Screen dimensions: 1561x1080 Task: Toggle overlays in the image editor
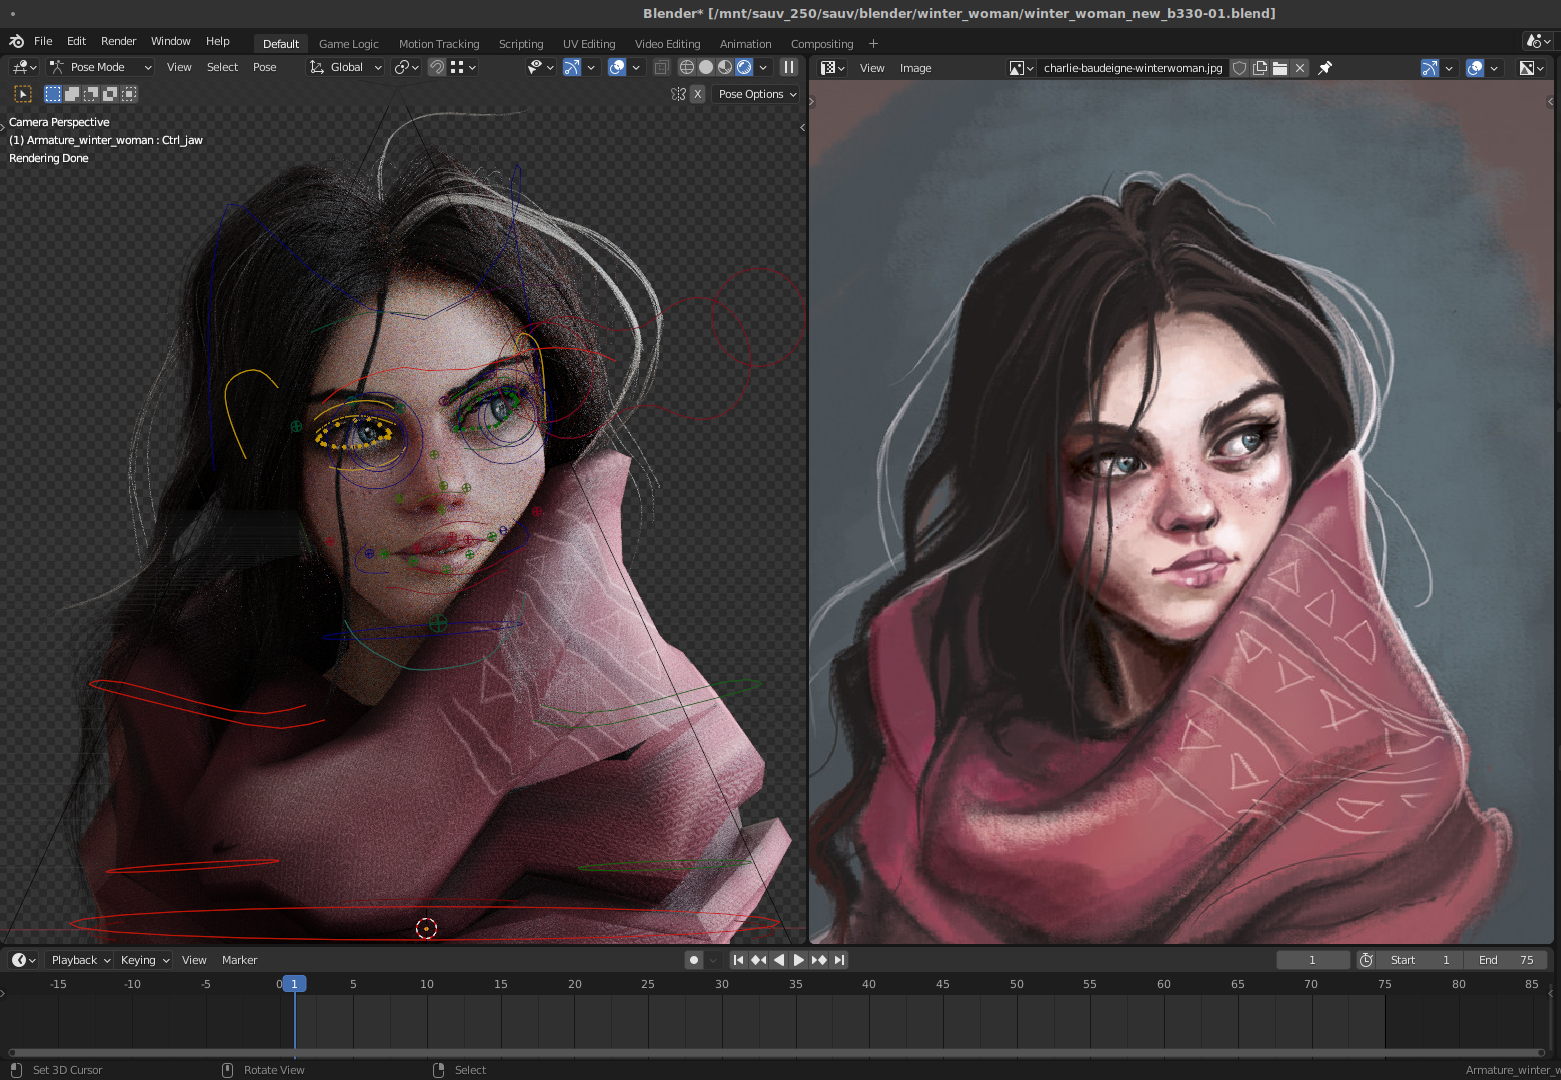(x=1475, y=68)
